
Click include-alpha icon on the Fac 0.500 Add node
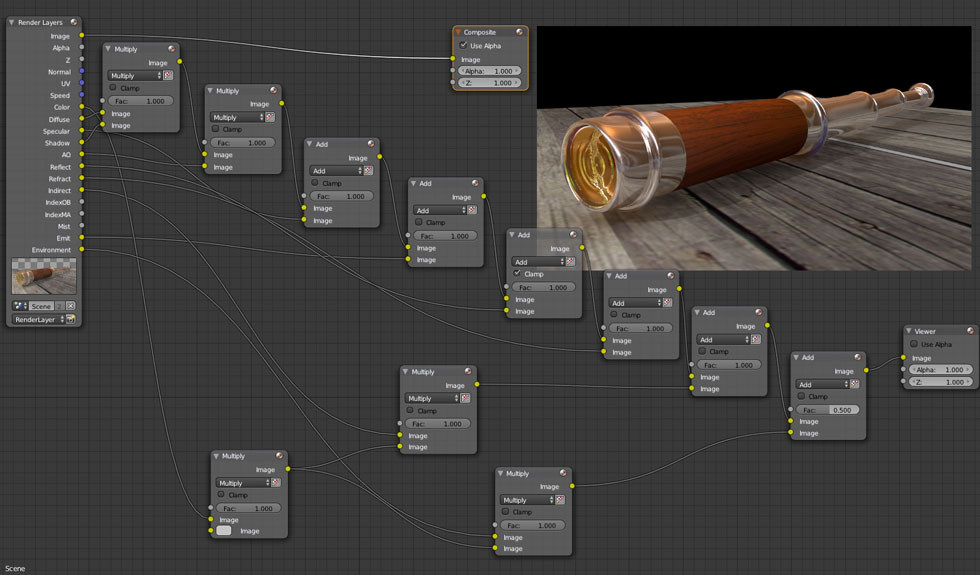856,384
